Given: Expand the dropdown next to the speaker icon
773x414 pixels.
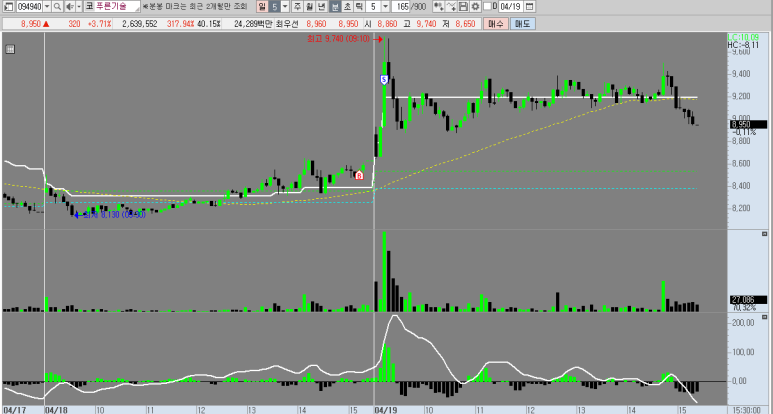Looking at the screenshot, I should click(79, 6).
